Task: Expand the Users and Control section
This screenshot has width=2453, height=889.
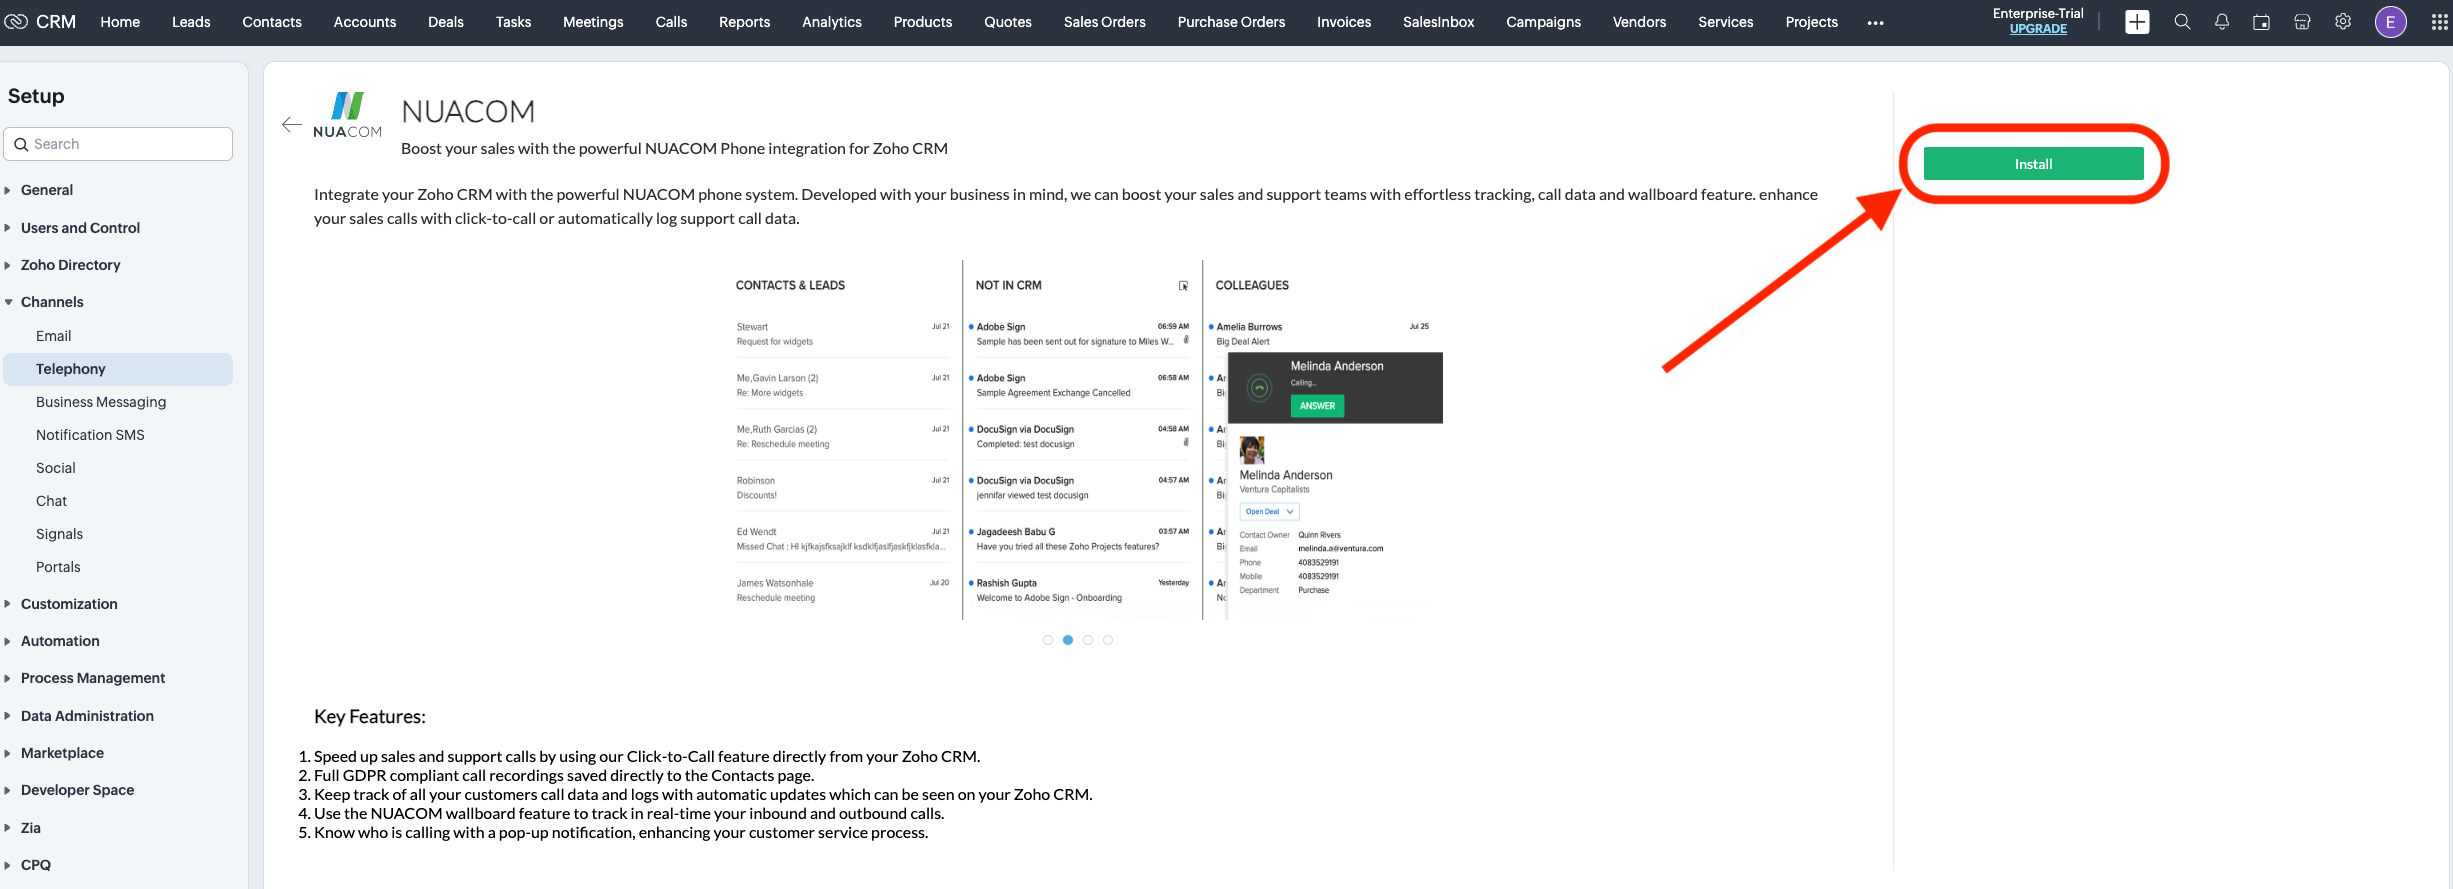Action: coord(80,228)
